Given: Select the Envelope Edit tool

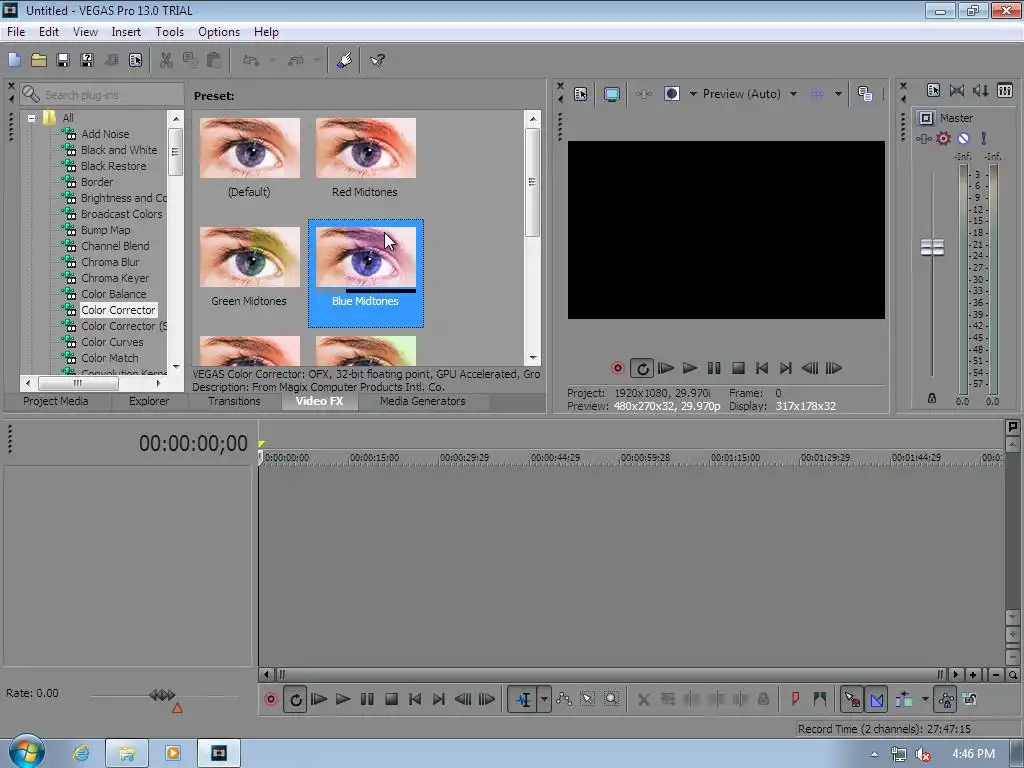Looking at the screenshot, I should 564,699.
